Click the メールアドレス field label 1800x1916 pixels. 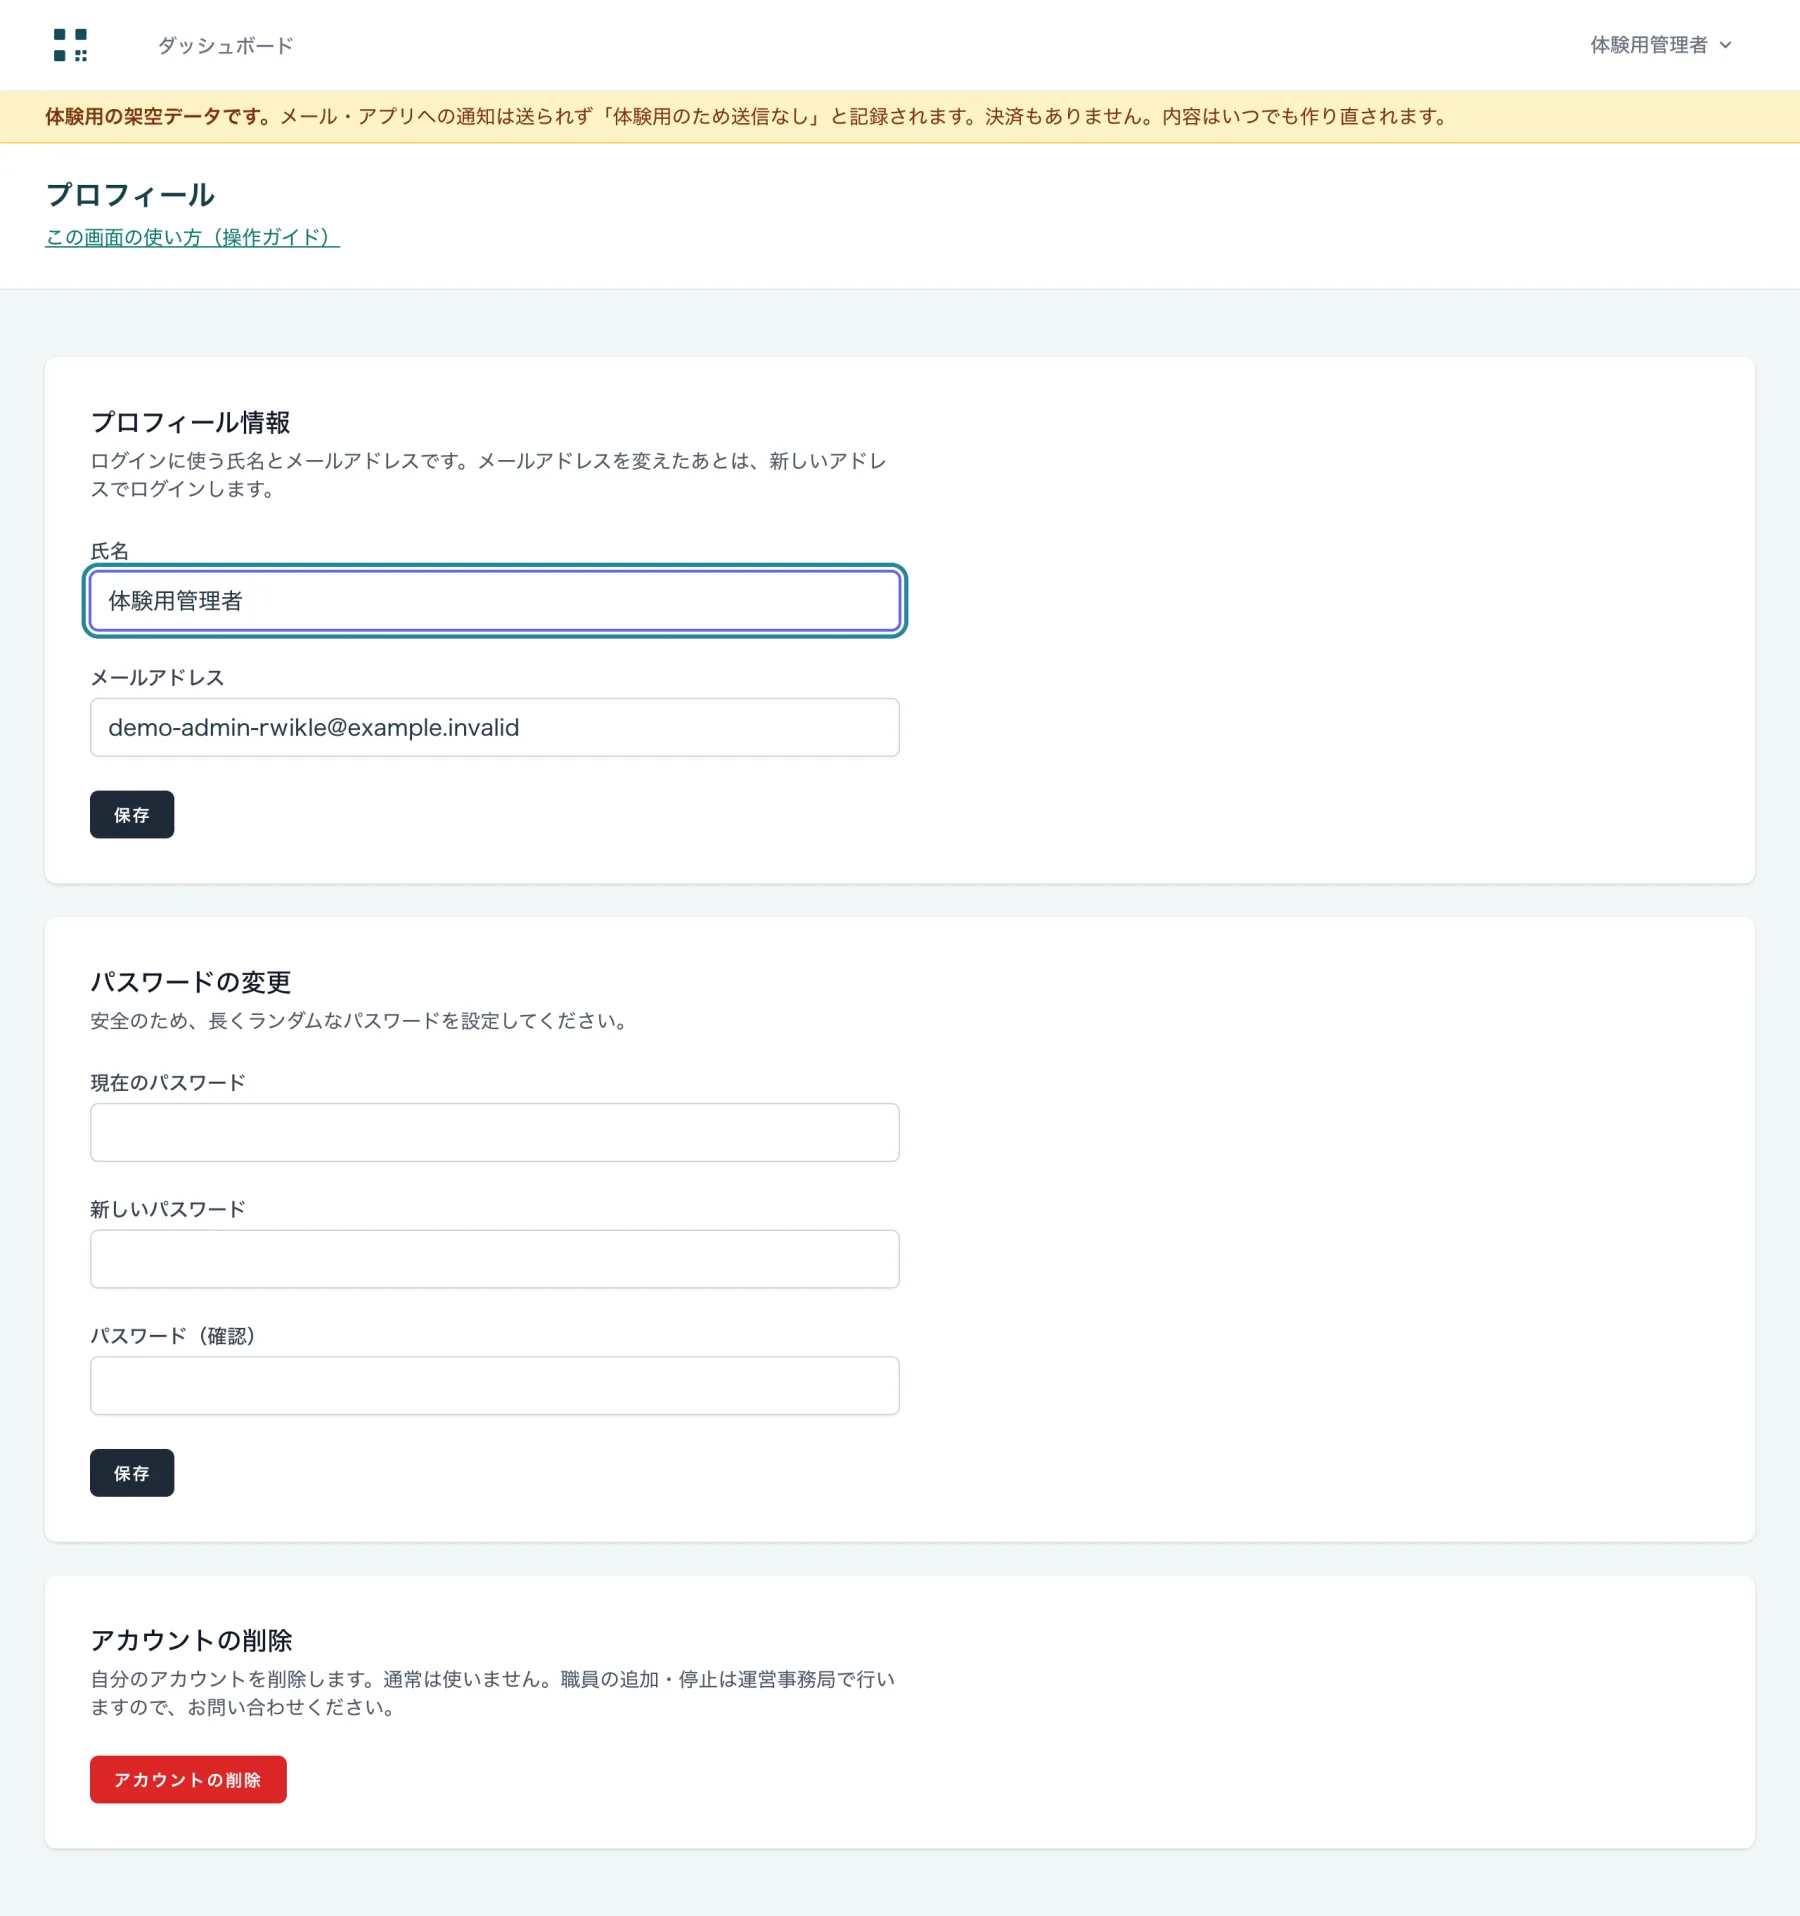(x=157, y=677)
